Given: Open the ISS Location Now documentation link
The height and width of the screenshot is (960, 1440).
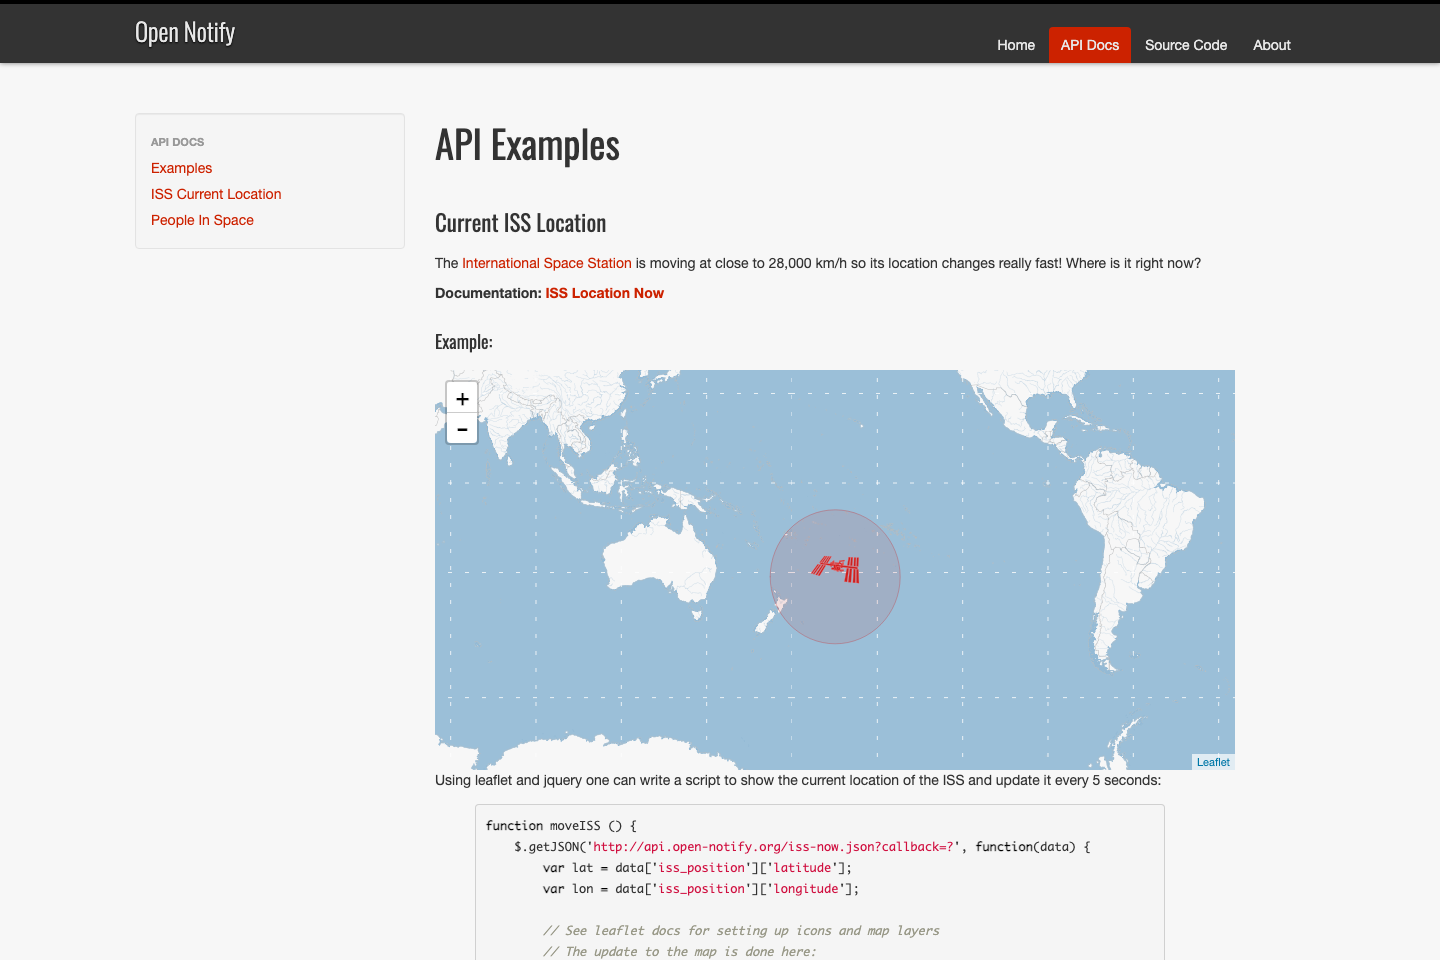Looking at the screenshot, I should [604, 293].
